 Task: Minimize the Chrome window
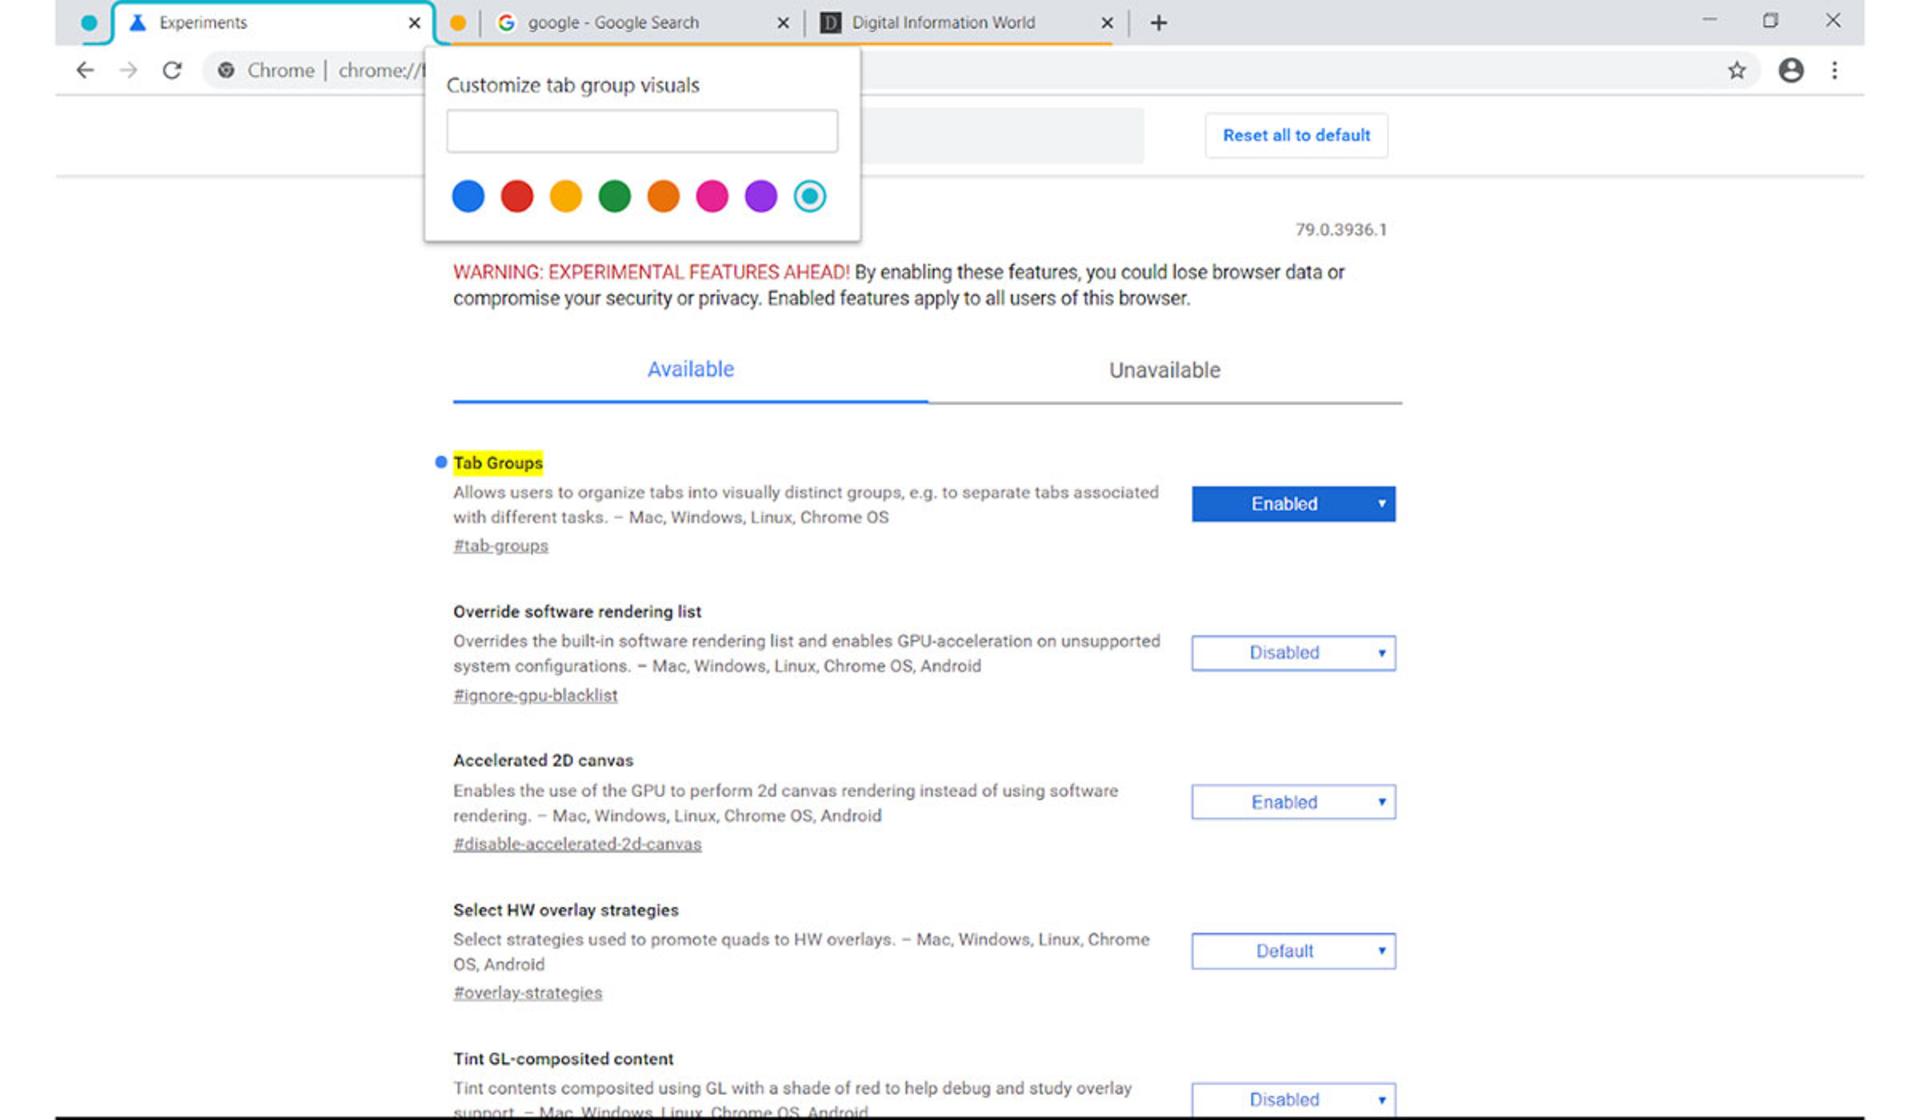coord(1709,21)
